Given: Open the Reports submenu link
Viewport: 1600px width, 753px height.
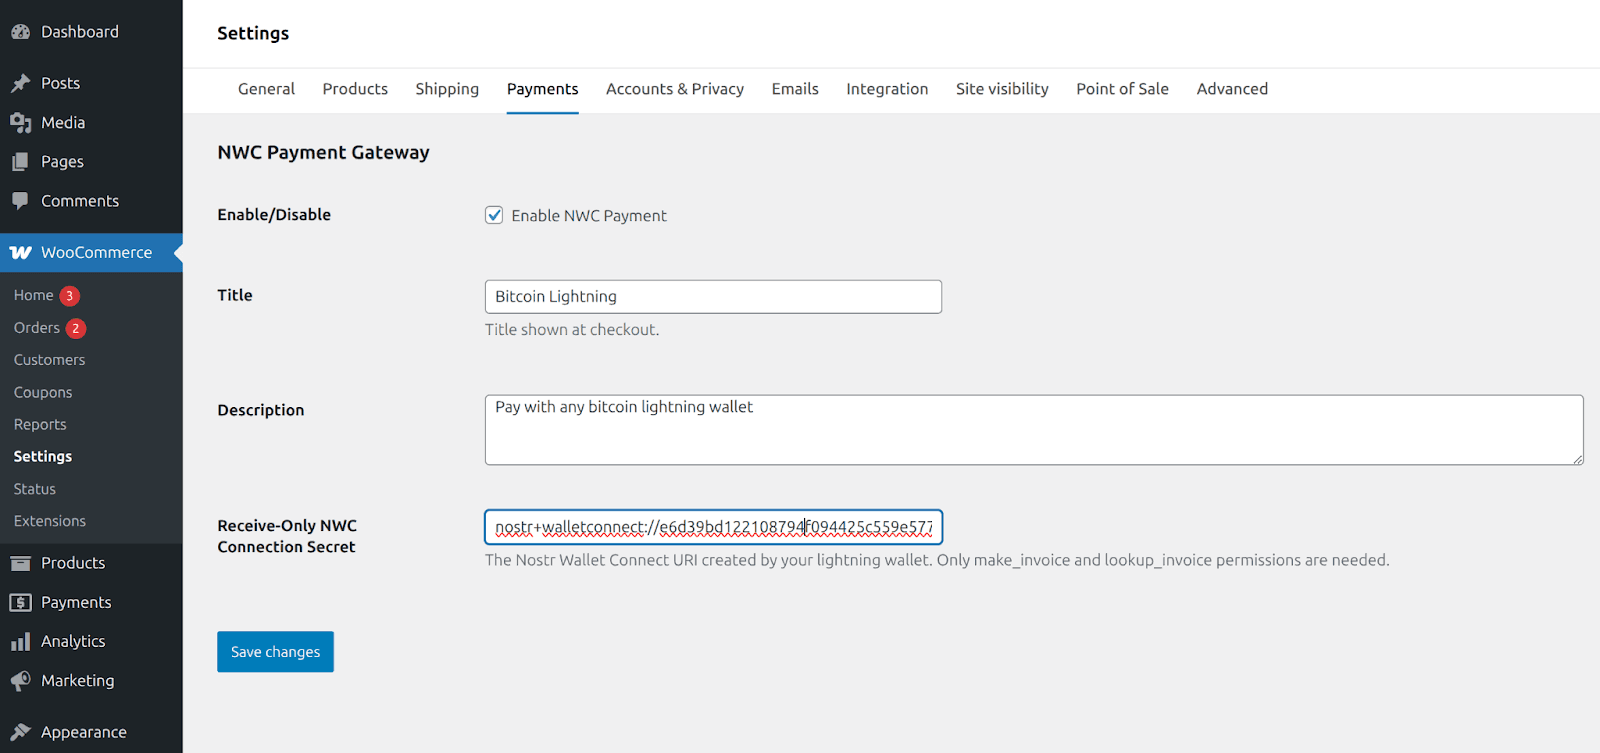Looking at the screenshot, I should click(x=40, y=424).
